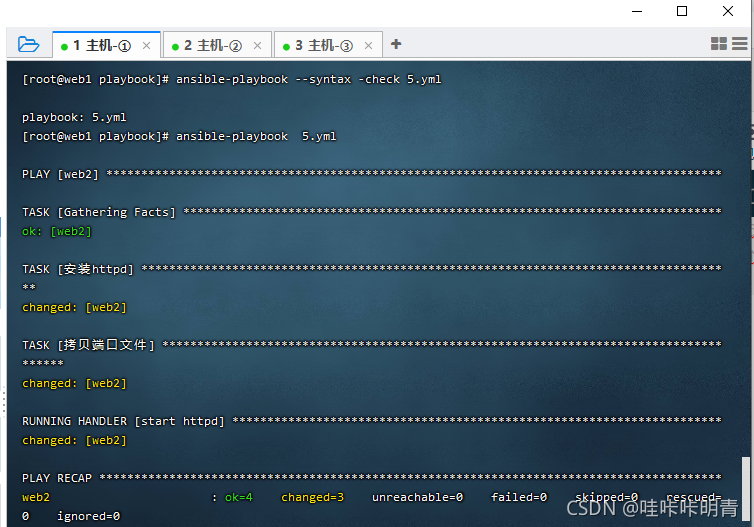Click 'changed: [web2]' under 拷贝端口文件 task
This screenshot has width=754, height=527.
(x=74, y=383)
